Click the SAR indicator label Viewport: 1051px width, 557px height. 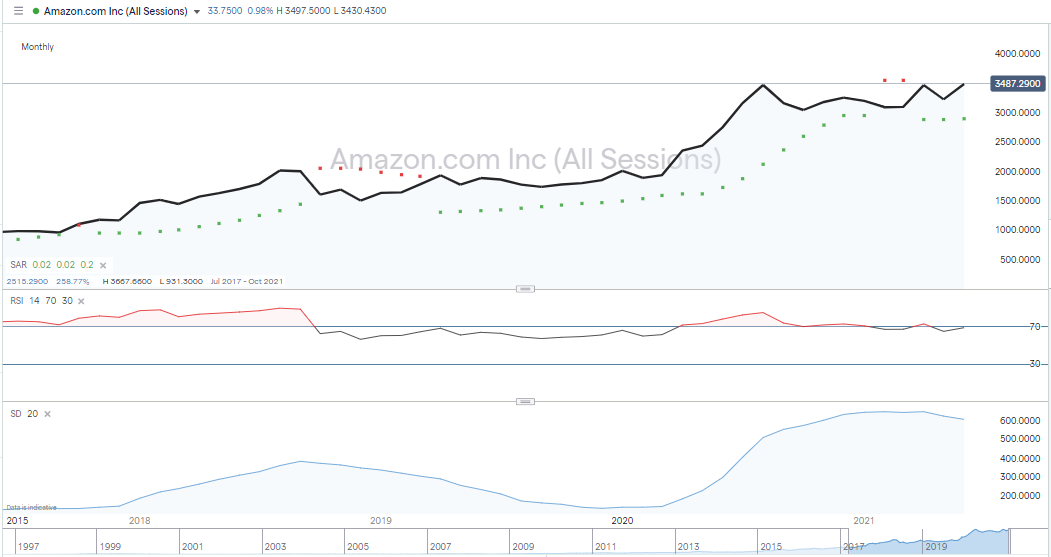19,265
